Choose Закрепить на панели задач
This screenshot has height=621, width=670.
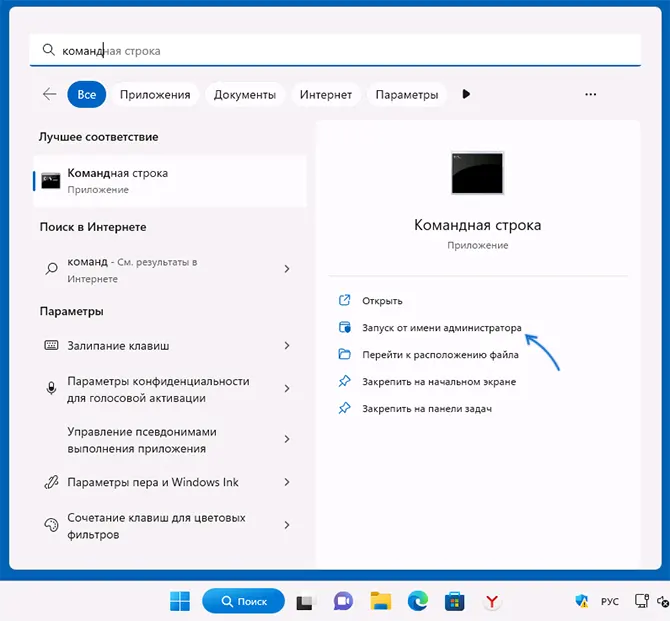[x=427, y=409]
